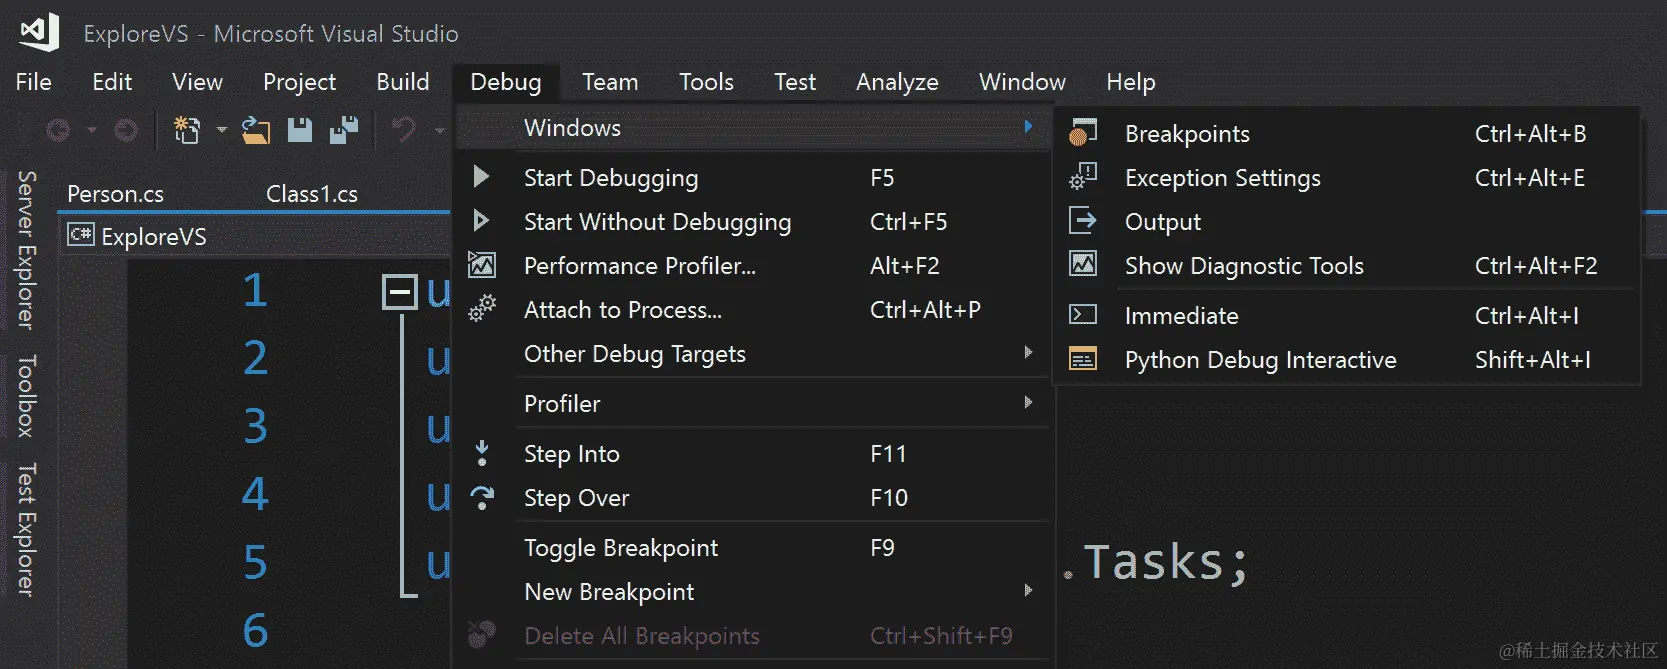Viewport: 1667px width, 669px height.
Task: Click the Navigate Forward toolbar icon
Action: click(x=126, y=130)
